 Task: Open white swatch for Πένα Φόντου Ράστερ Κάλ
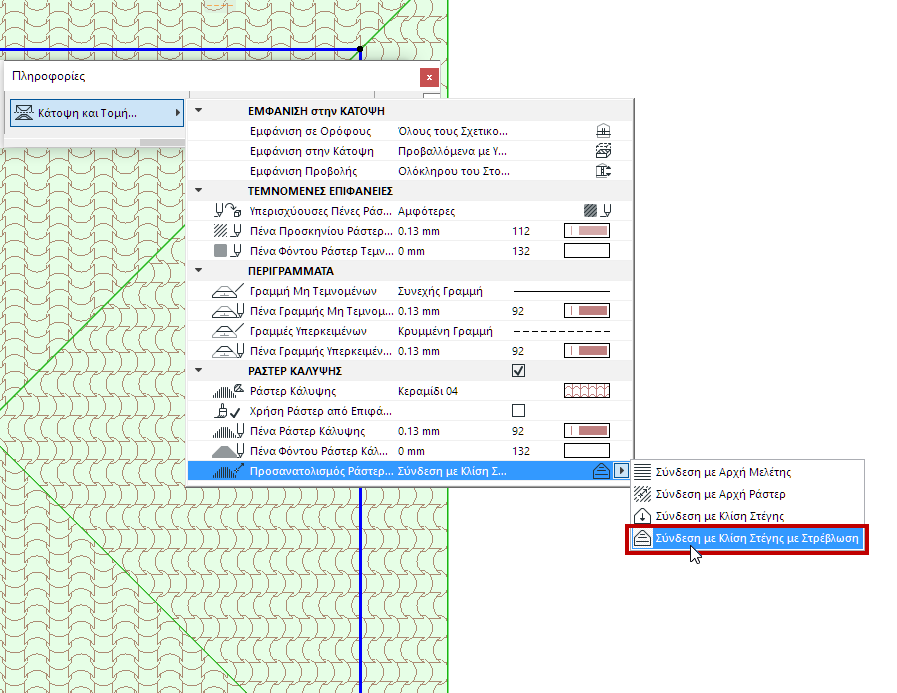coord(587,451)
